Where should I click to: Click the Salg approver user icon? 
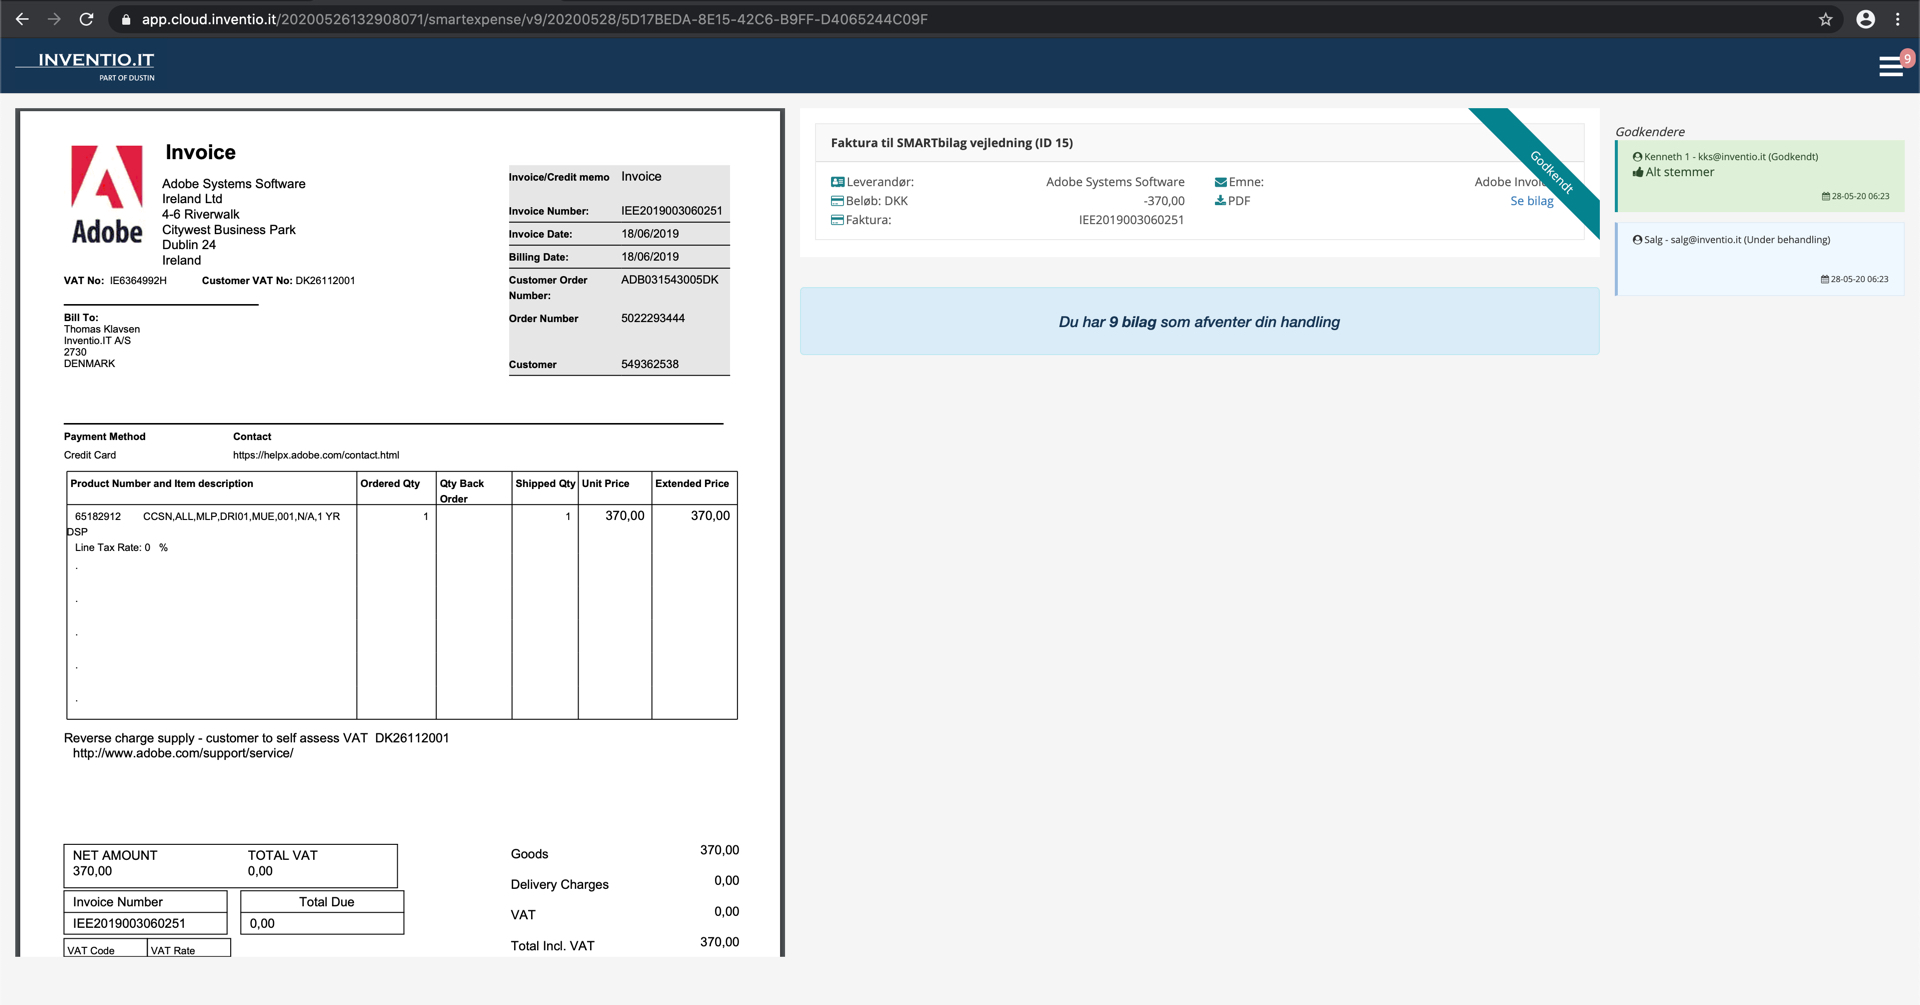tap(1637, 240)
